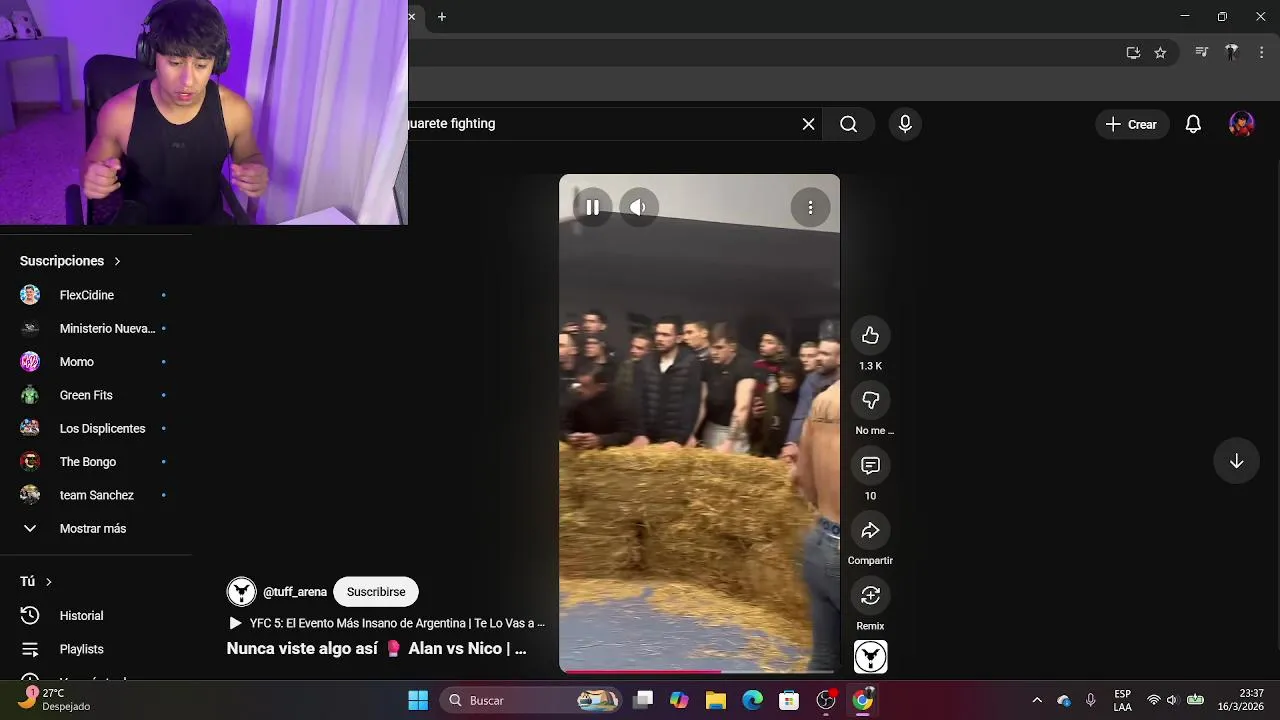Like the Short with the thumbs-up

870,336
